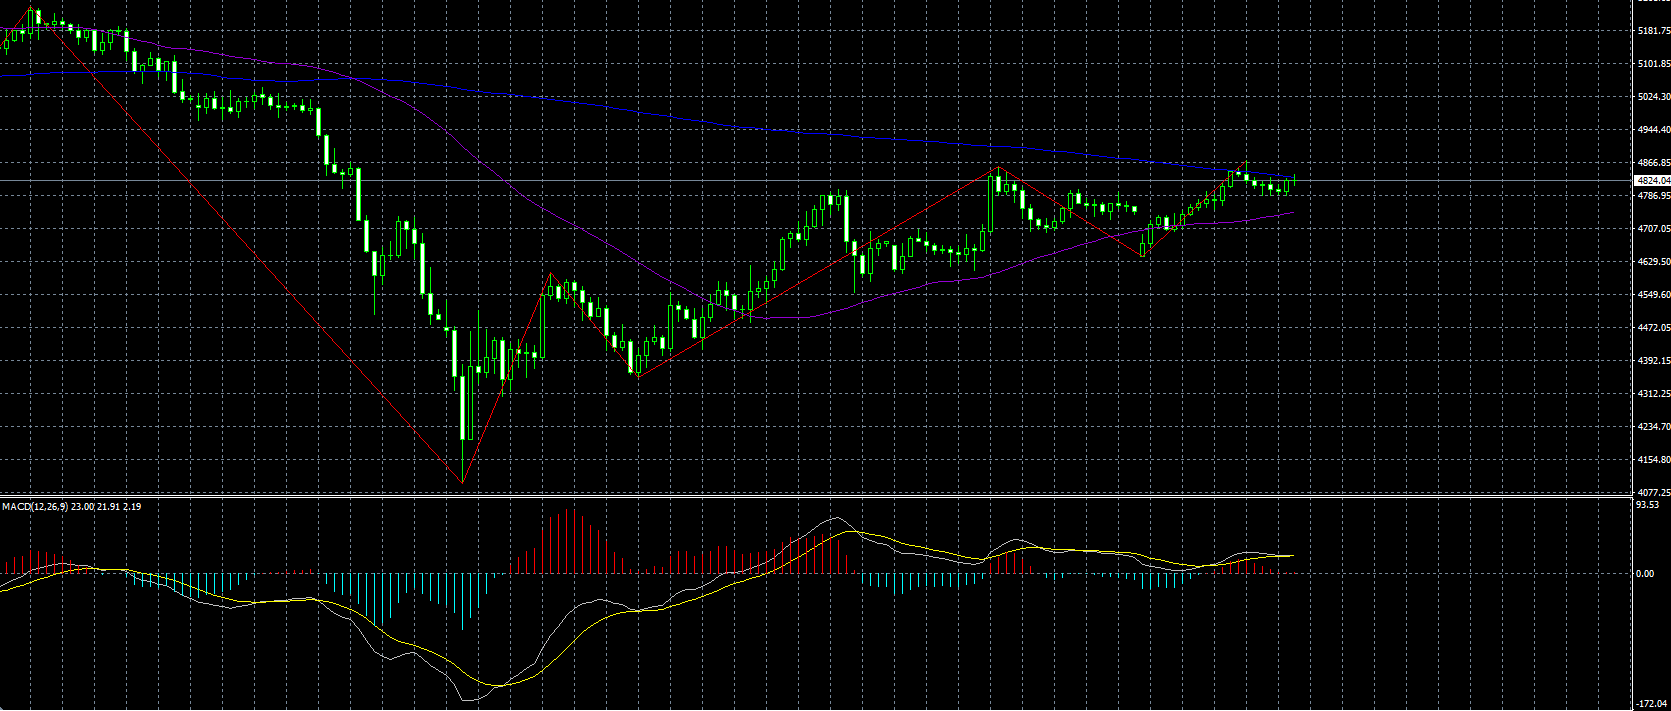1671x711 pixels.
Task: Click the 4629.50 price axis label
Action: click(x=1654, y=262)
